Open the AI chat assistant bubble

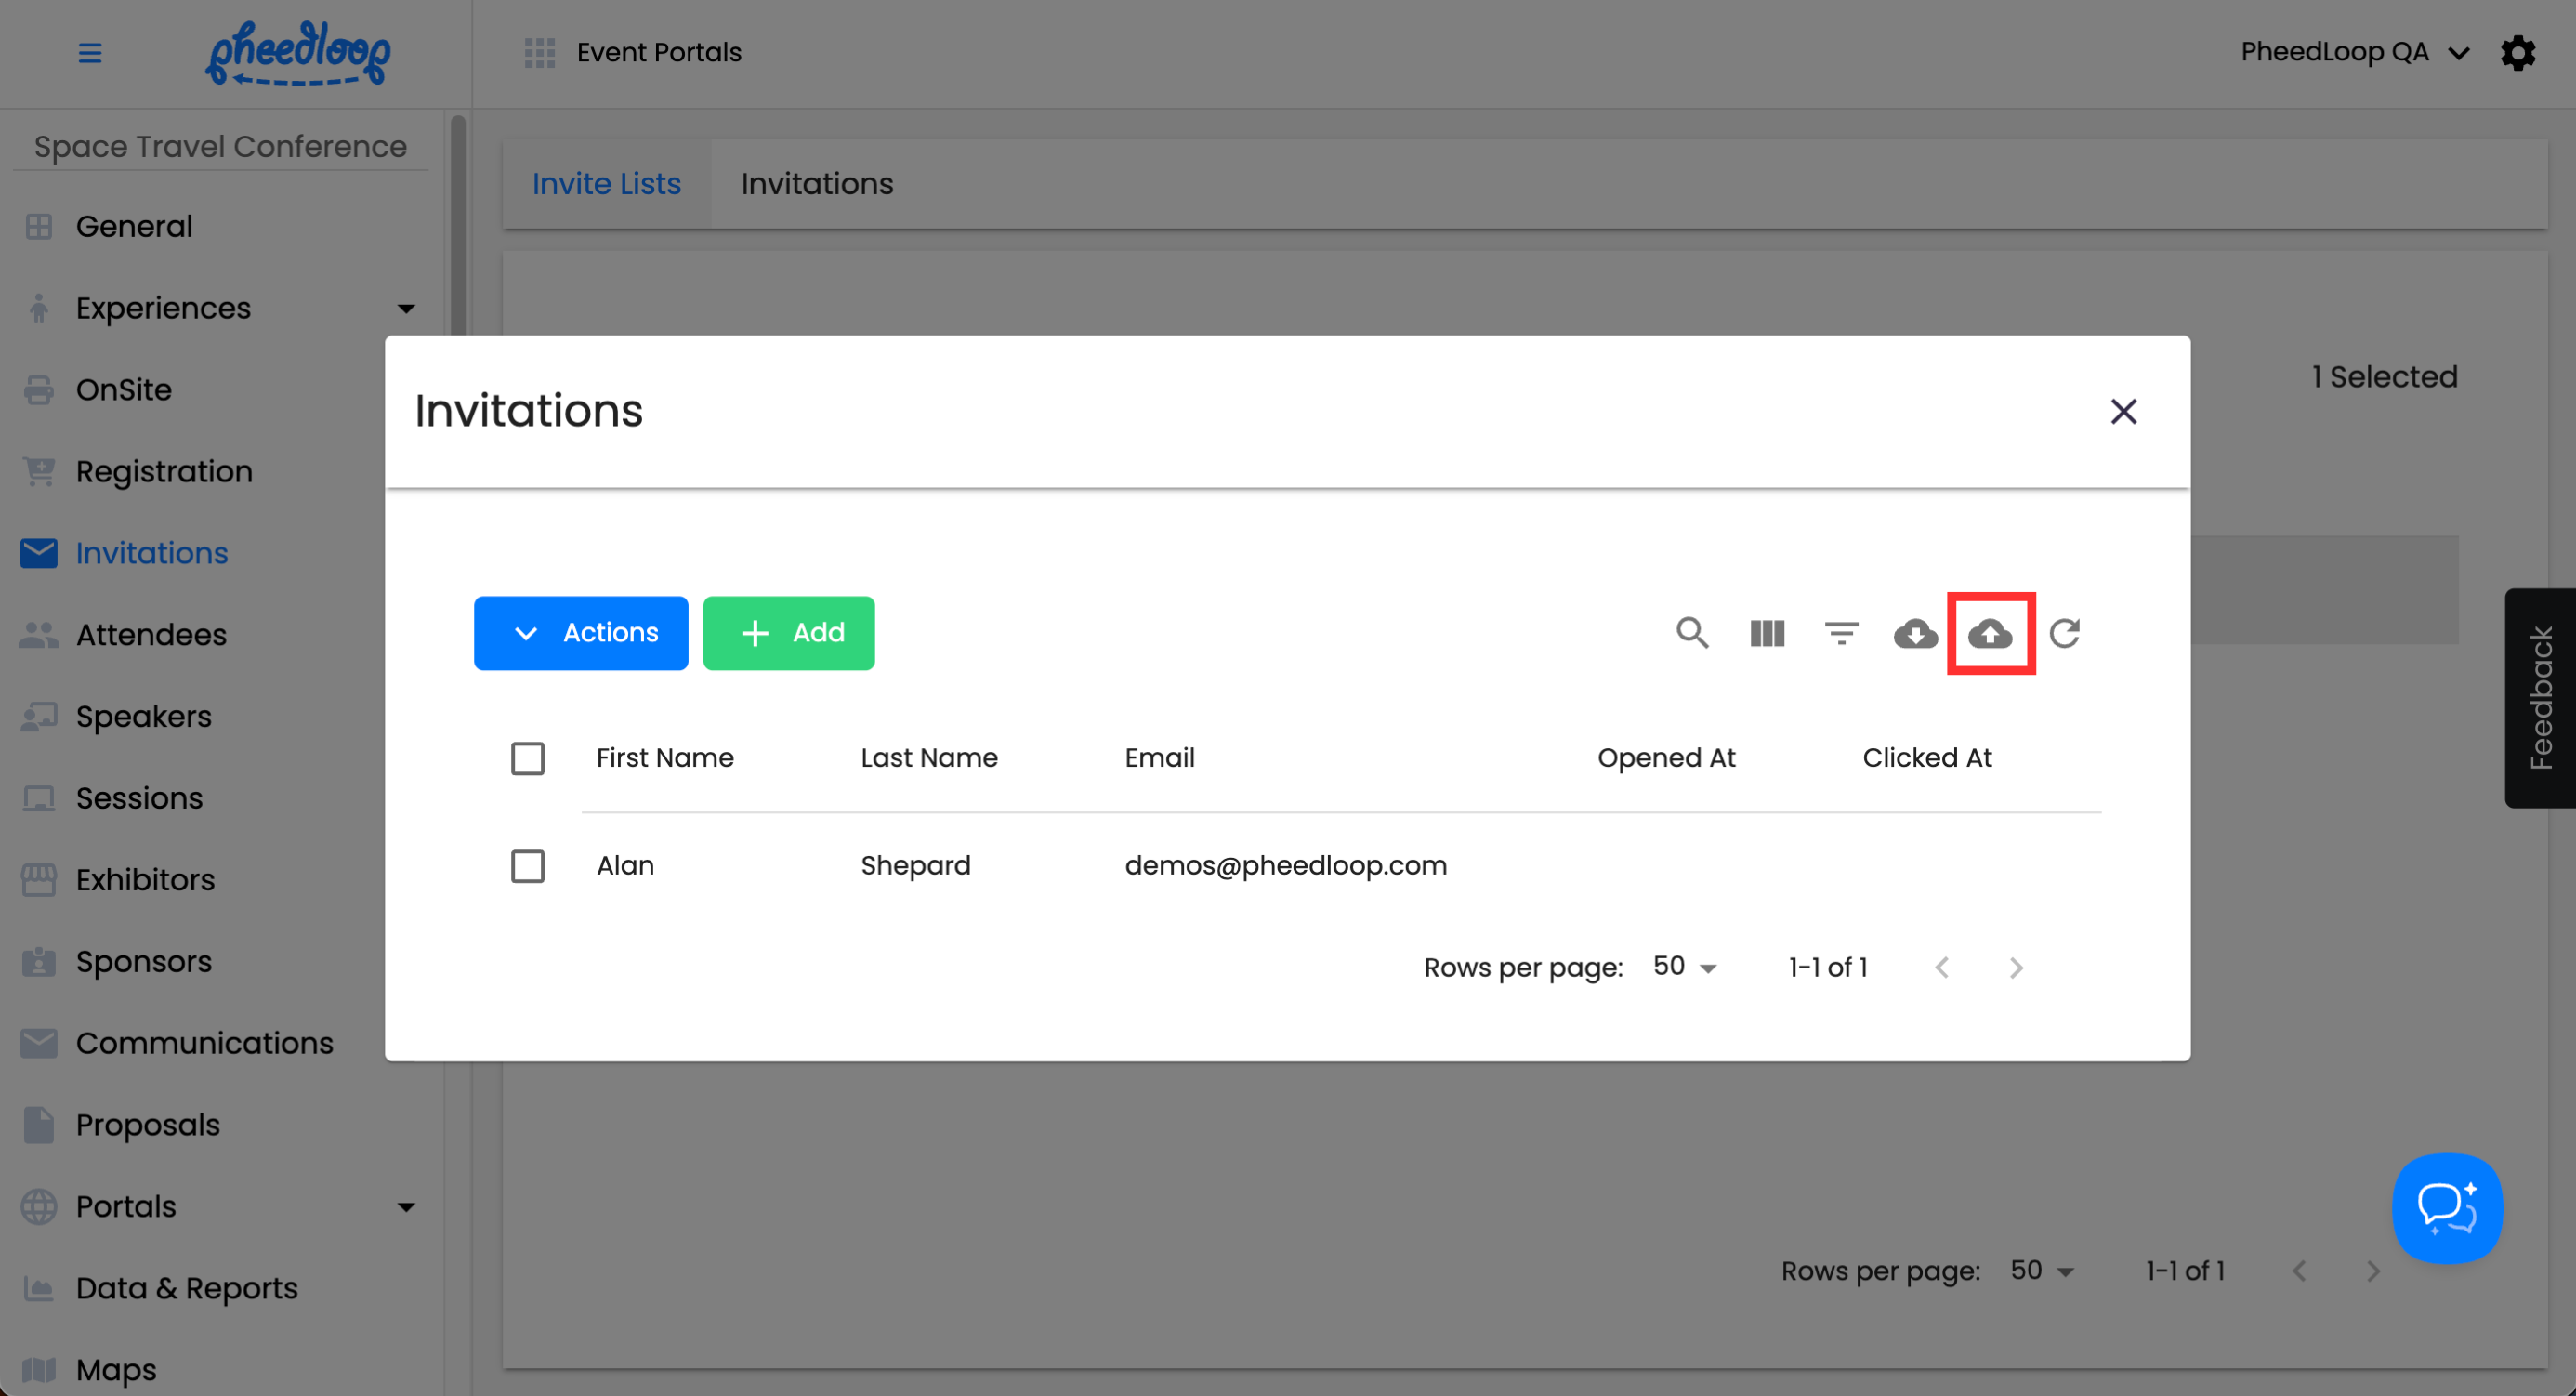[x=2446, y=1208]
